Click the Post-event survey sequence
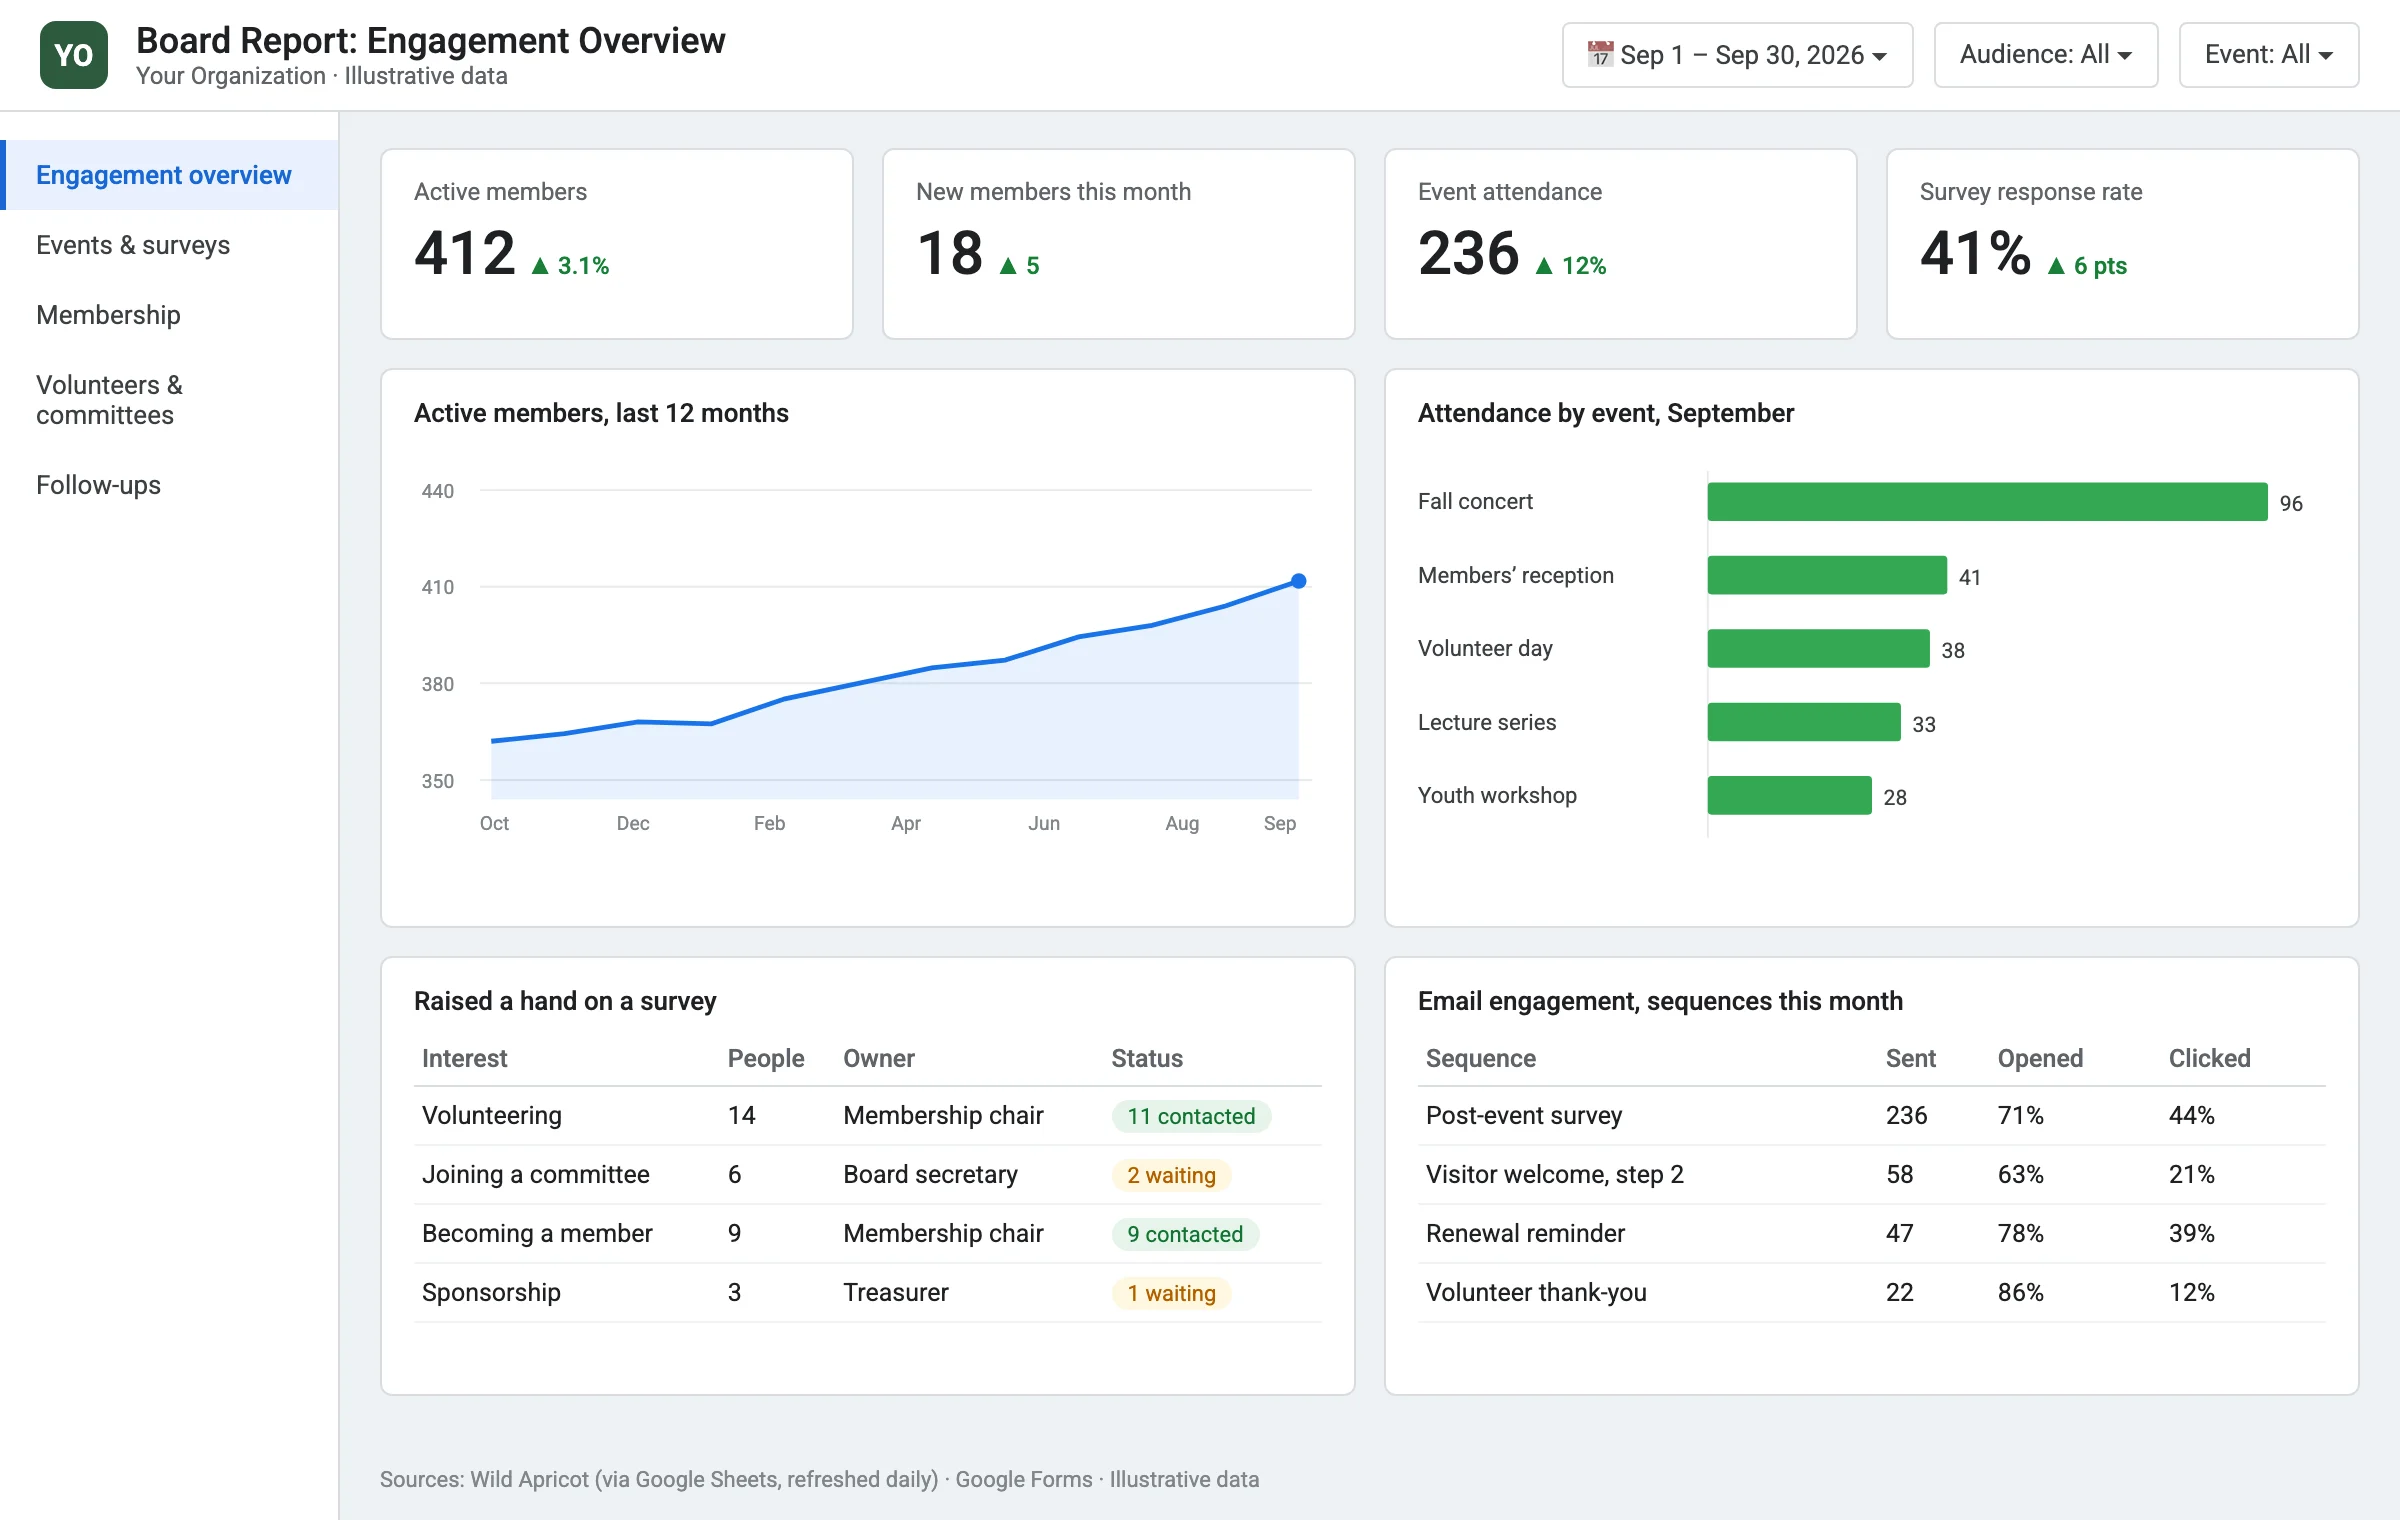 (x=1872, y=1116)
